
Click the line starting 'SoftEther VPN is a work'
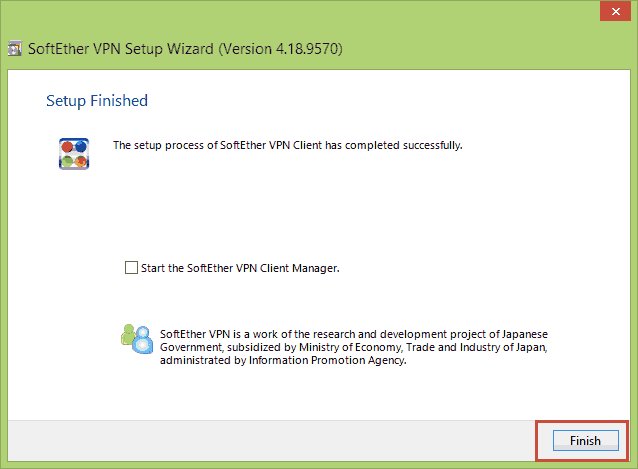(354, 334)
